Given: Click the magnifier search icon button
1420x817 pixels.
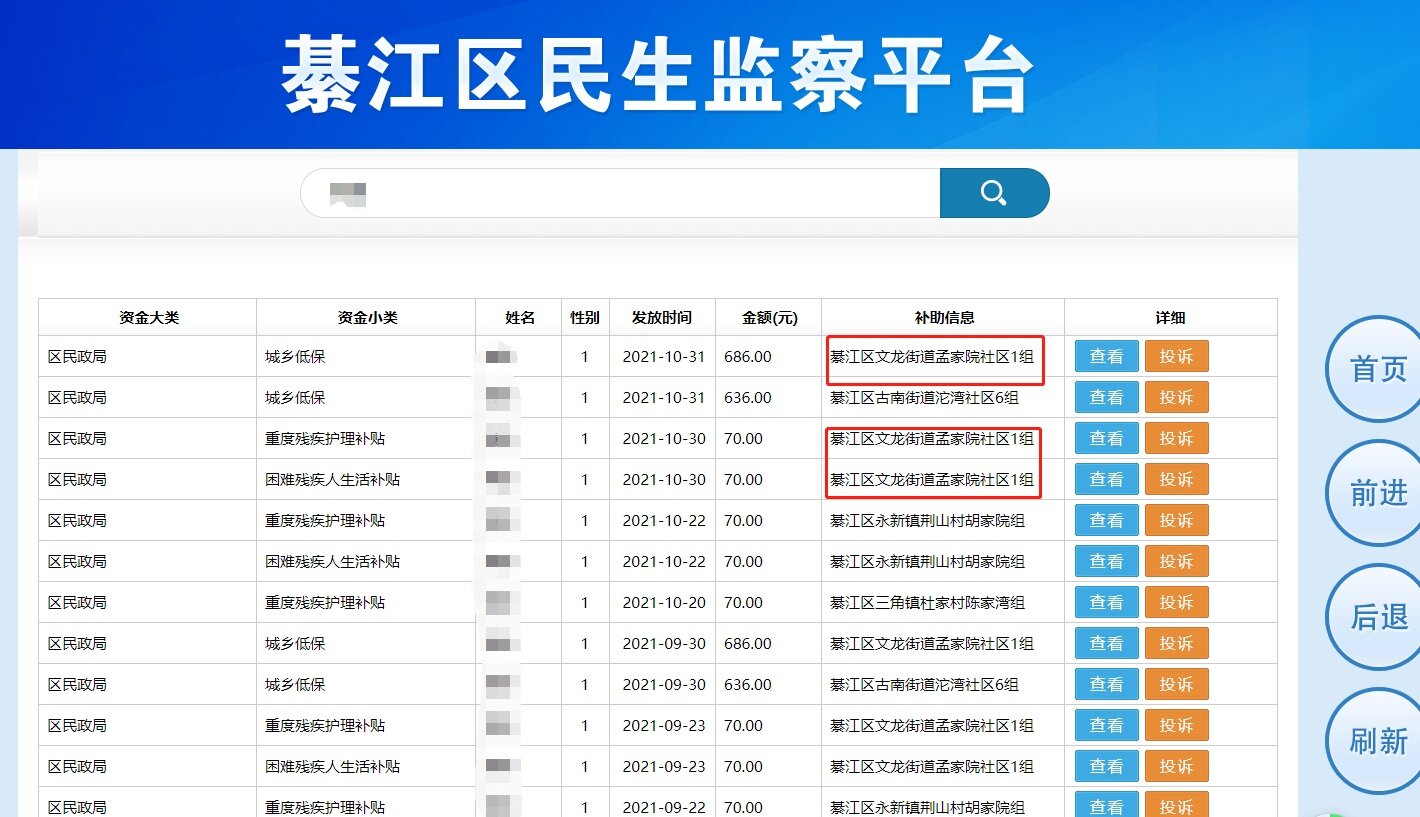Looking at the screenshot, I should 994,193.
